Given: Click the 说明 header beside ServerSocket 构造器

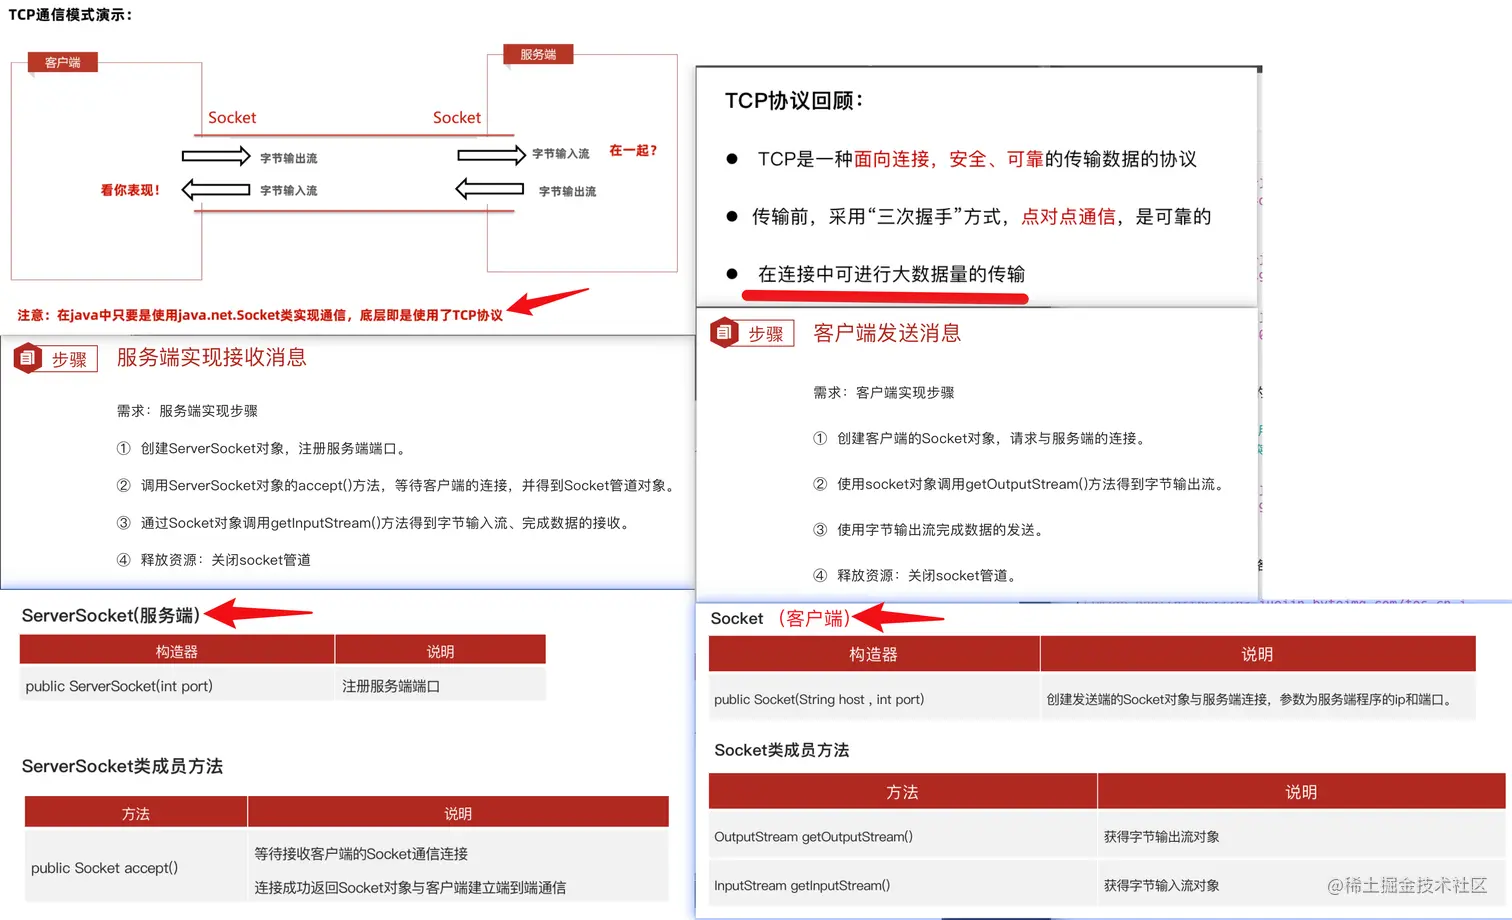Looking at the screenshot, I should pyautogui.click(x=440, y=651).
